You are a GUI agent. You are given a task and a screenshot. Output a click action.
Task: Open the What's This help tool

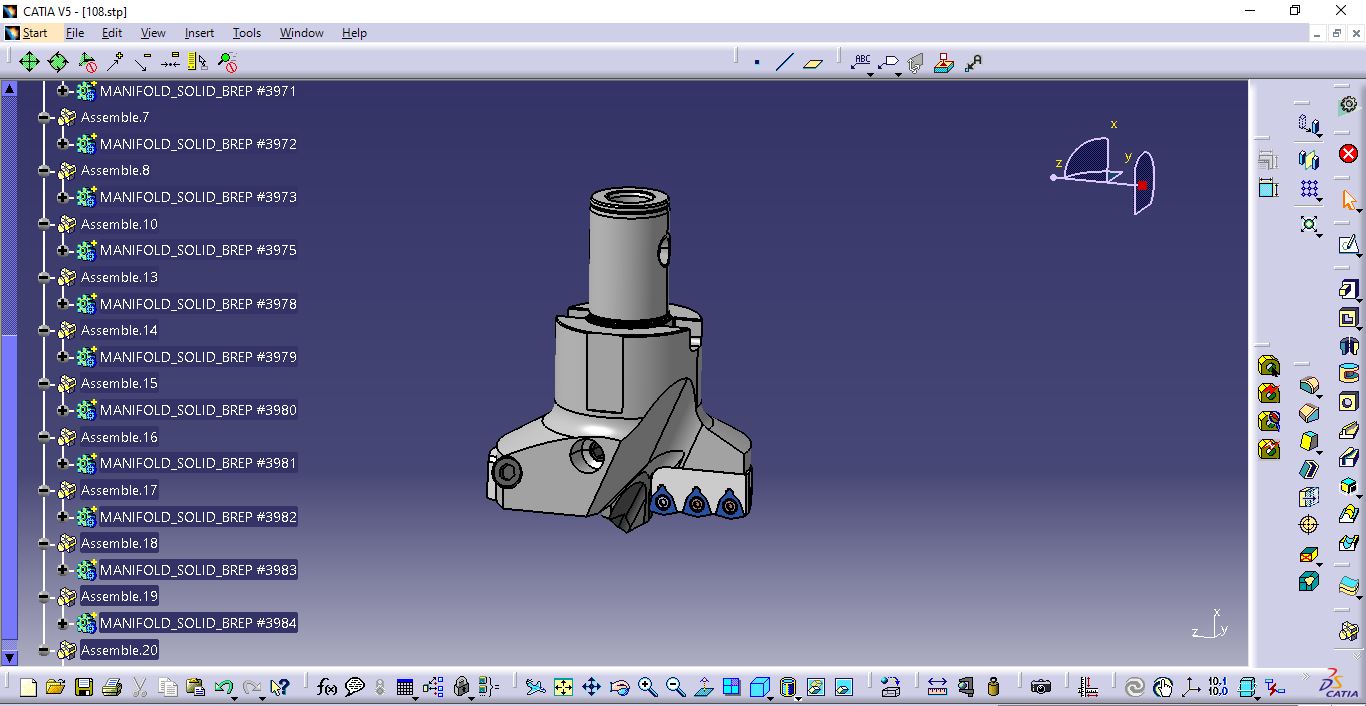(280, 687)
